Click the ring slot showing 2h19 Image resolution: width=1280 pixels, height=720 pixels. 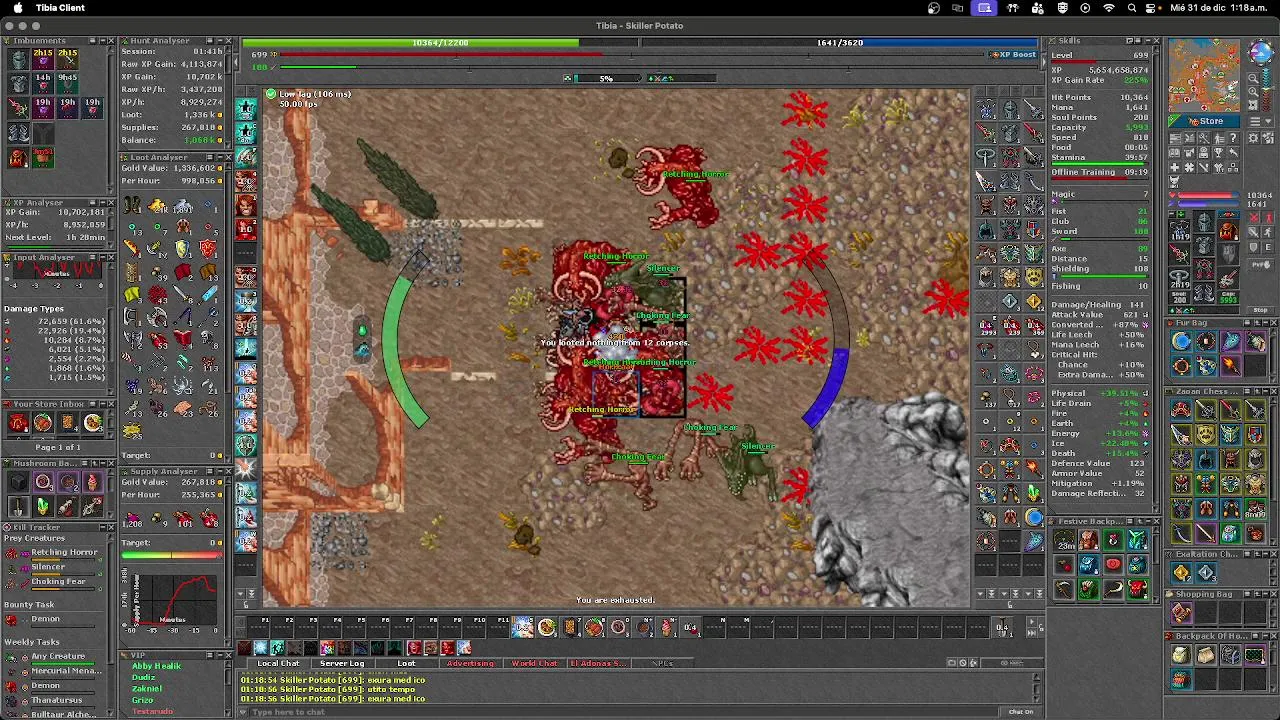1179,279
